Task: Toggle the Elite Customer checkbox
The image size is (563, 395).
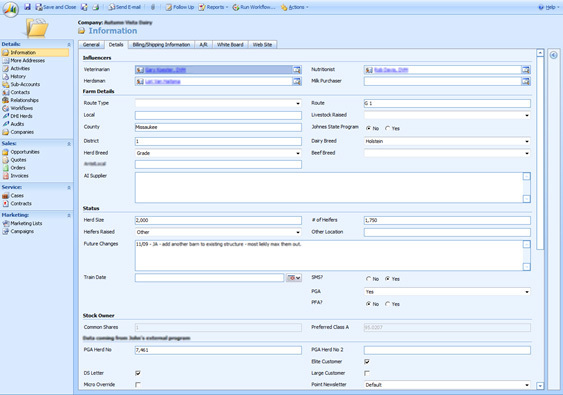Action: point(367,361)
